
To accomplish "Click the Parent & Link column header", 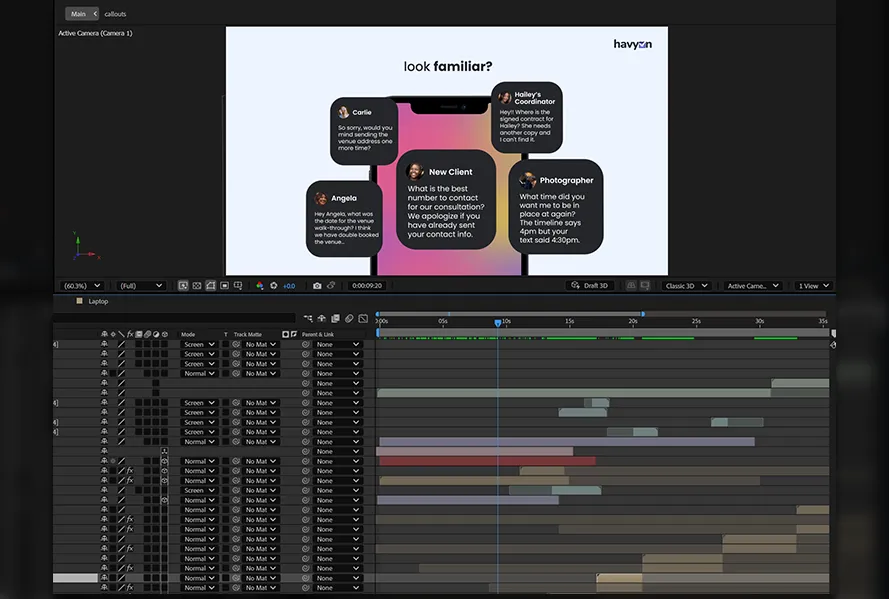I will point(318,334).
